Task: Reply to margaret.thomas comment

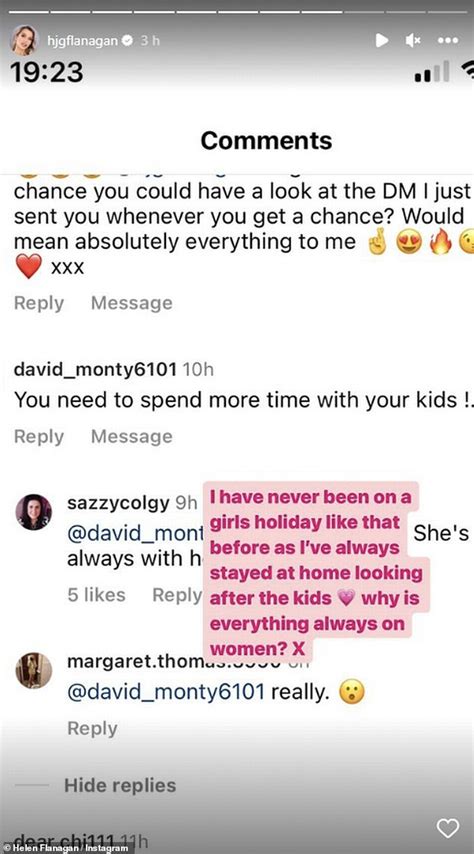Action: [93, 728]
